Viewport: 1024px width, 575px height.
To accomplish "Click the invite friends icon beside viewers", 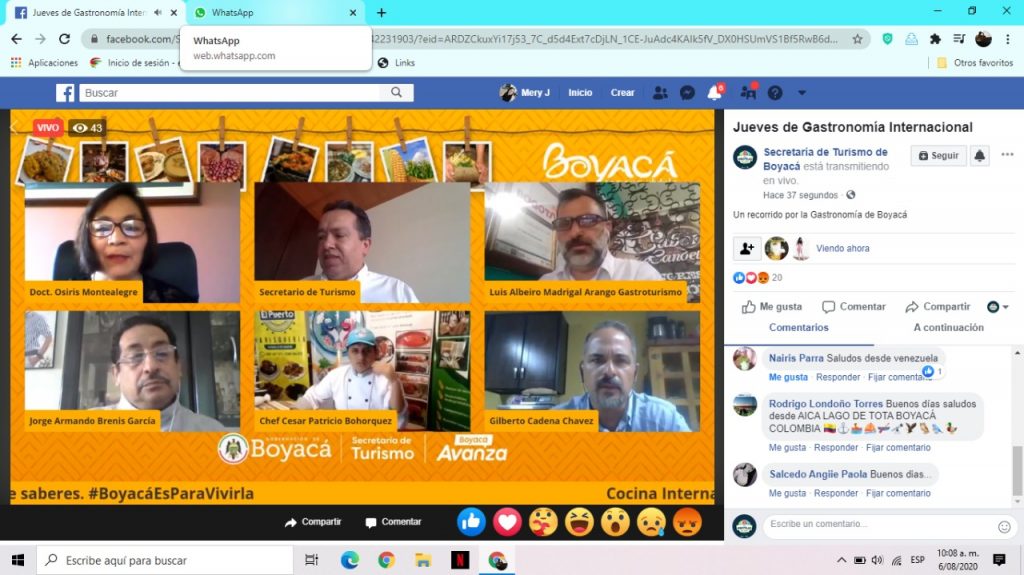I will (x=746, y=248).
